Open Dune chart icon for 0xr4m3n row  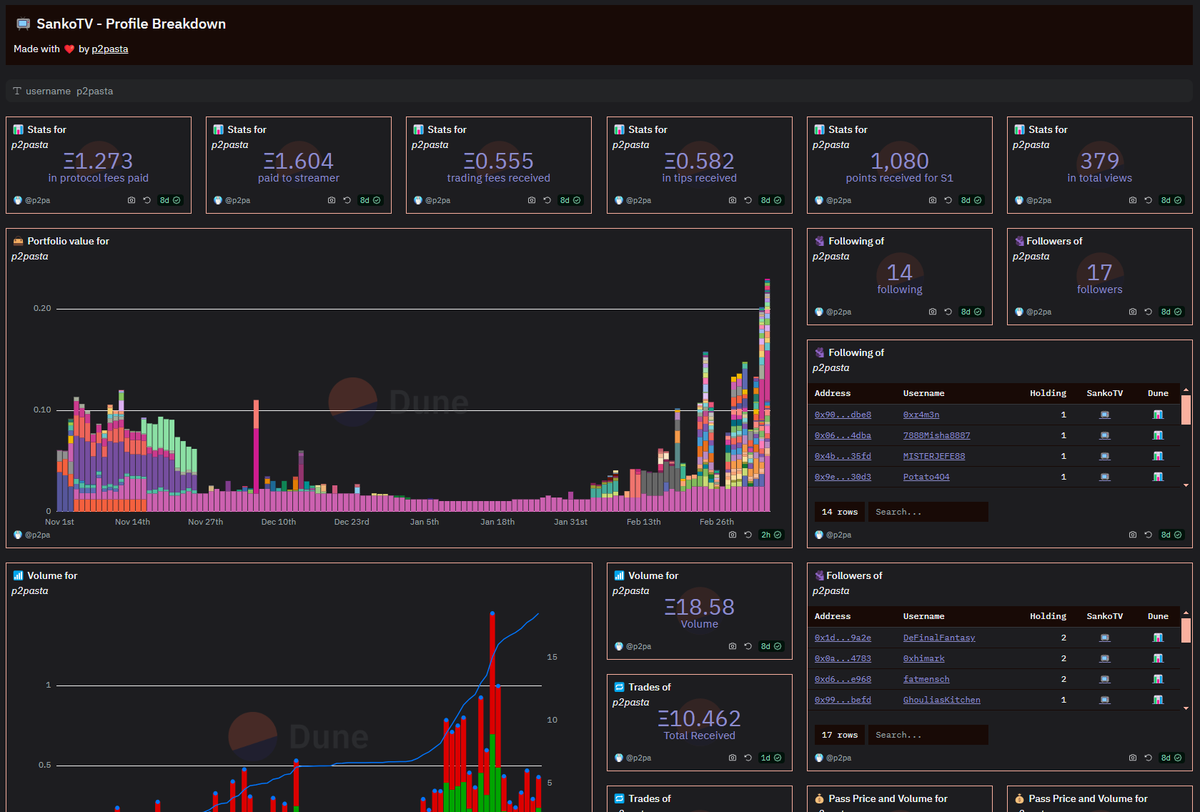tap(1158, 414)
